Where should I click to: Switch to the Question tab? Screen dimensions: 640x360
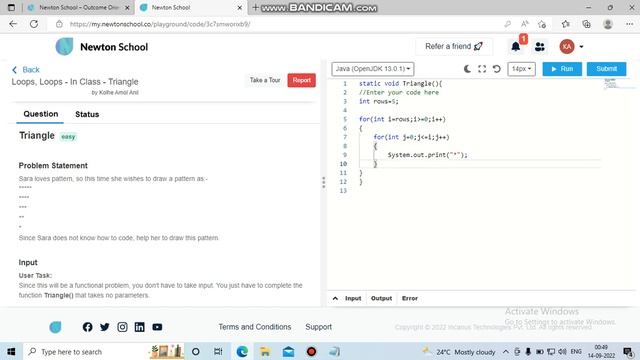tap(40, 114)
